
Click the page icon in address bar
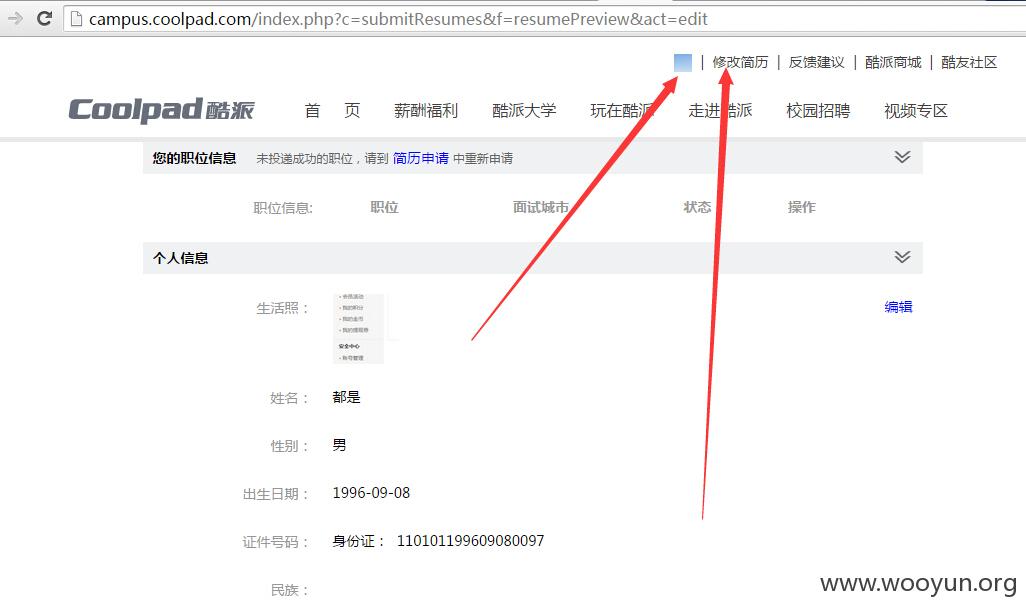(x=76, y=19)
